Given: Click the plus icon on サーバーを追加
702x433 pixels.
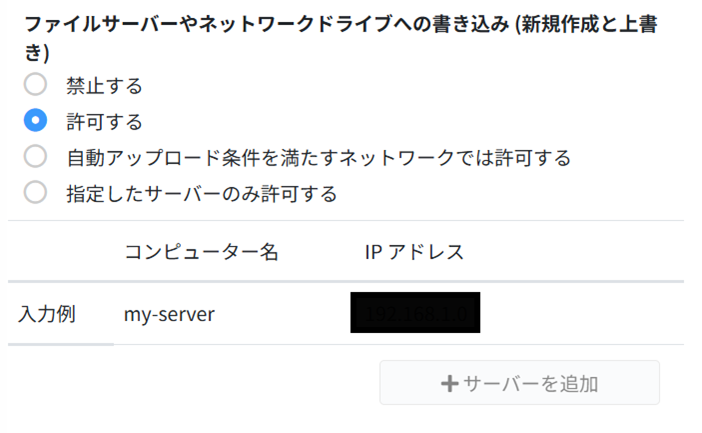Looking at the screenshot, I should (449, 384).
